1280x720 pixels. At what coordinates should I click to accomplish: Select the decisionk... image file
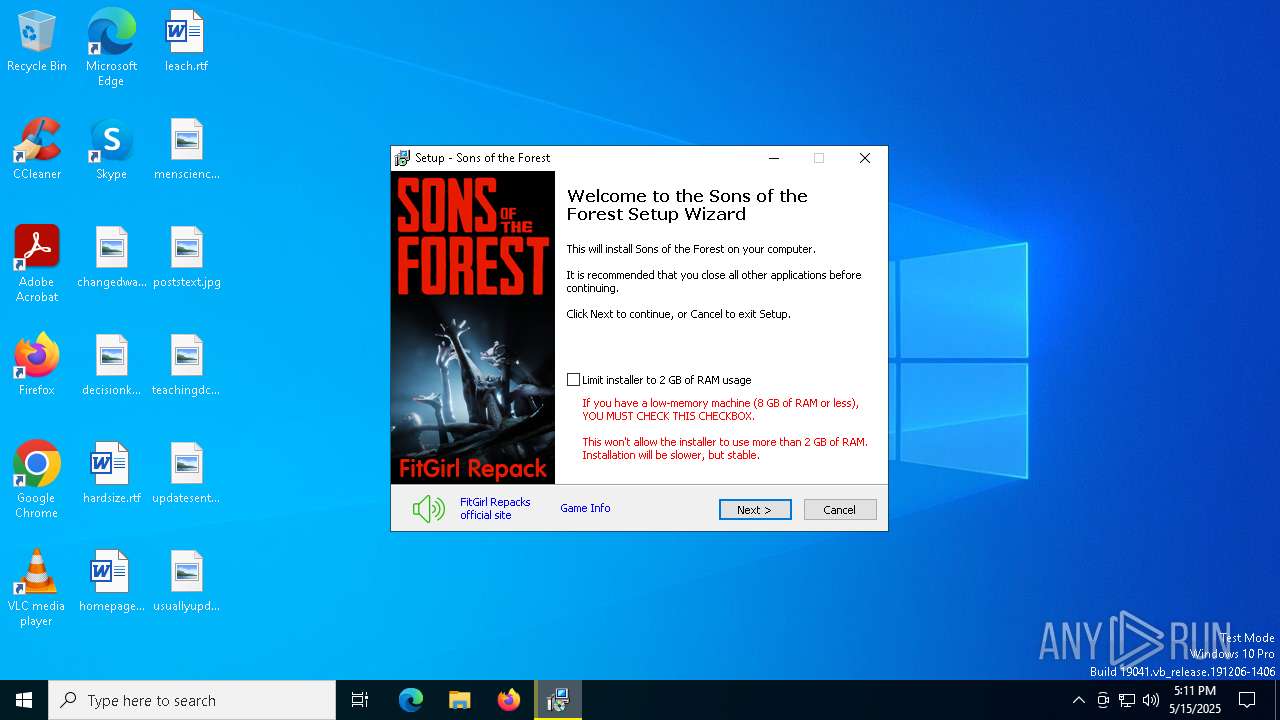[x=112, y=366]
